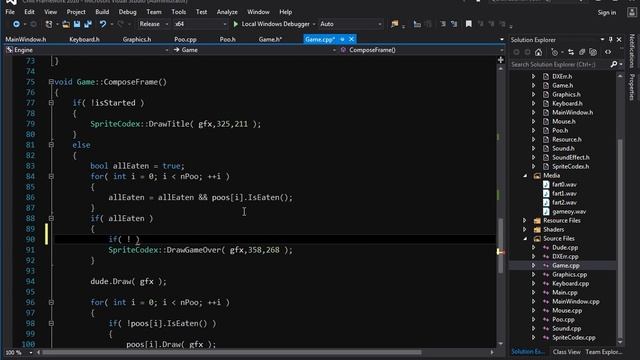
Task: Click the Save floppy disk icon
Action: [x=77, y=24]
